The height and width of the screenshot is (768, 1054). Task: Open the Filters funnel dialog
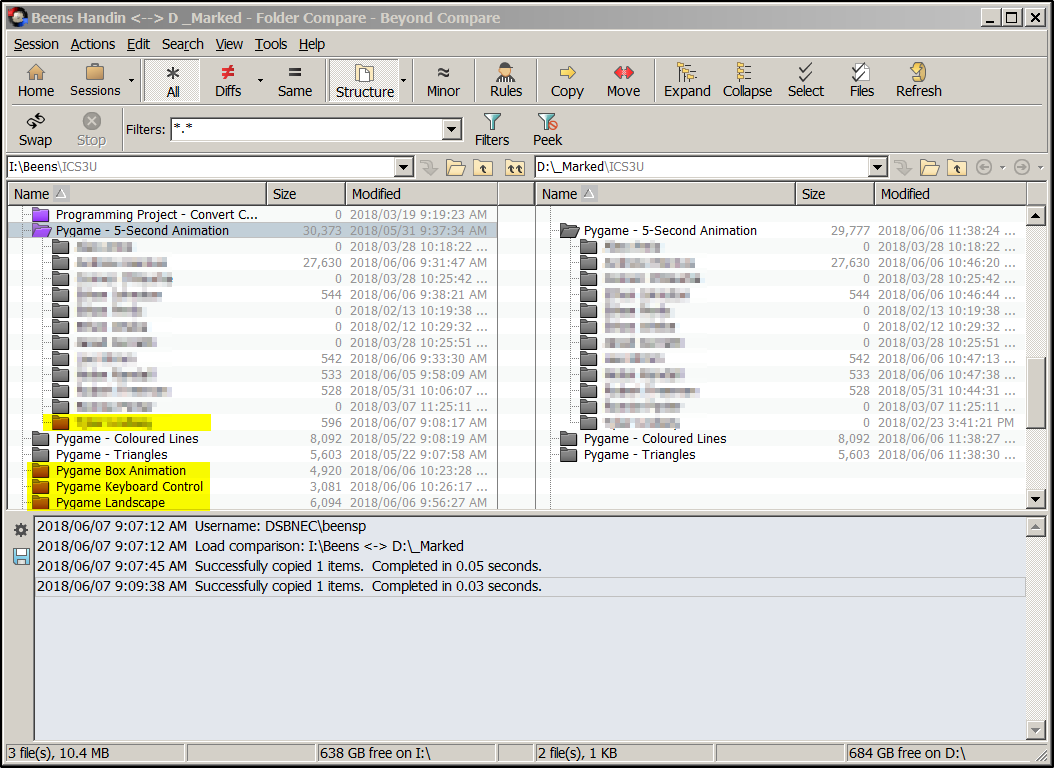[x=492, y=130]
